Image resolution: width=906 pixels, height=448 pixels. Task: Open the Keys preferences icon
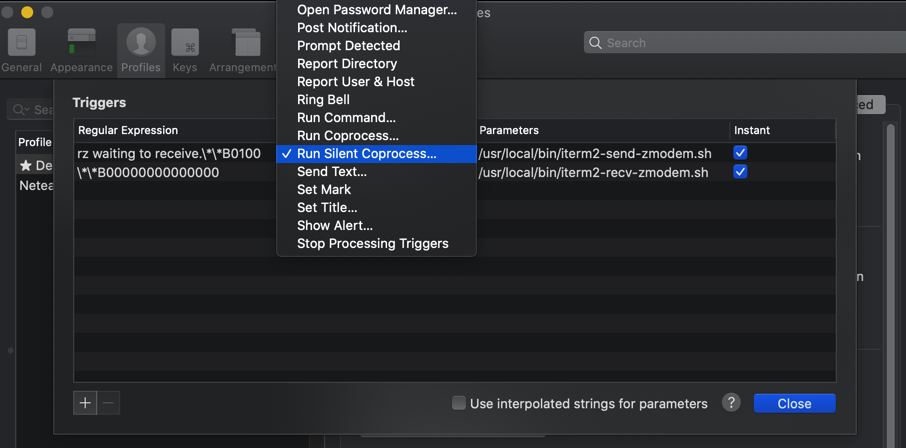(x=185, y=48)
